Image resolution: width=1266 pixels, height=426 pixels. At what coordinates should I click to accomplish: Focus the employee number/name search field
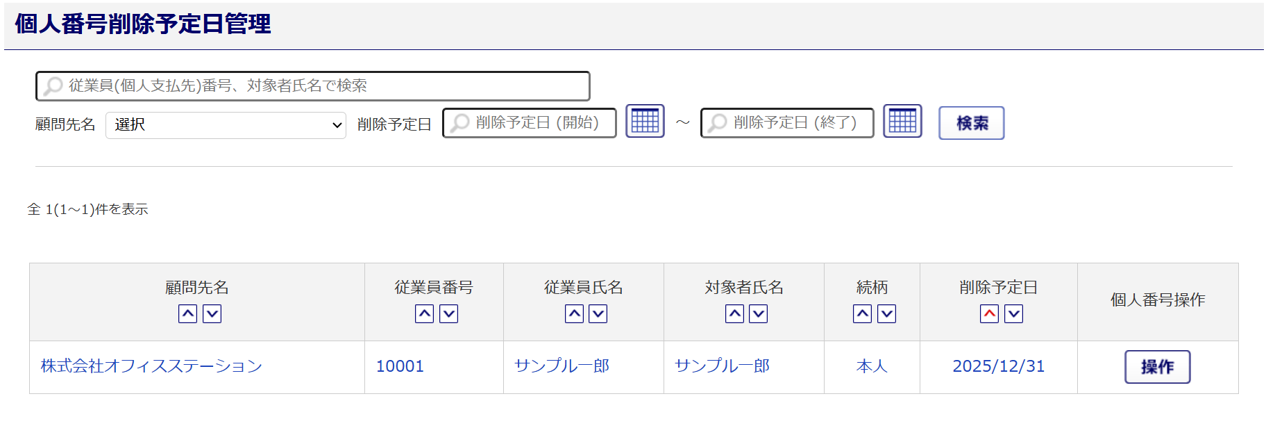[x=313, y=86]
